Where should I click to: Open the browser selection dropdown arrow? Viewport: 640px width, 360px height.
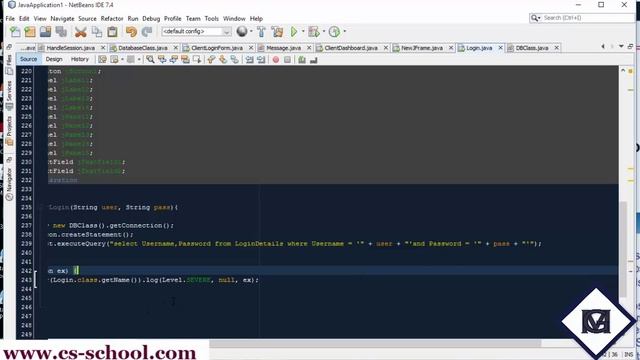tap(251, 31)
